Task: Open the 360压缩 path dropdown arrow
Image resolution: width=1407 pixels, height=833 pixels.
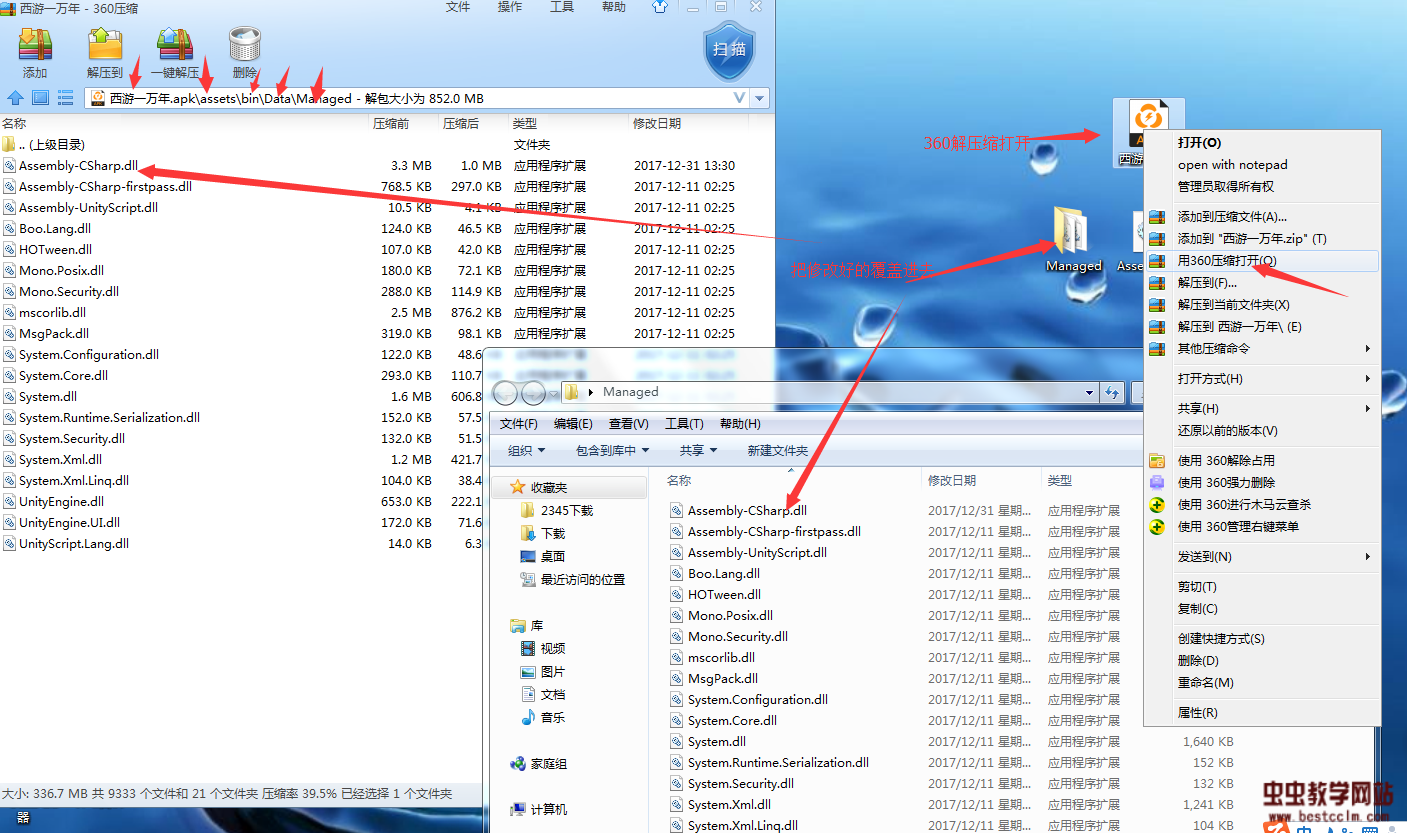Action: coord(760,98)
